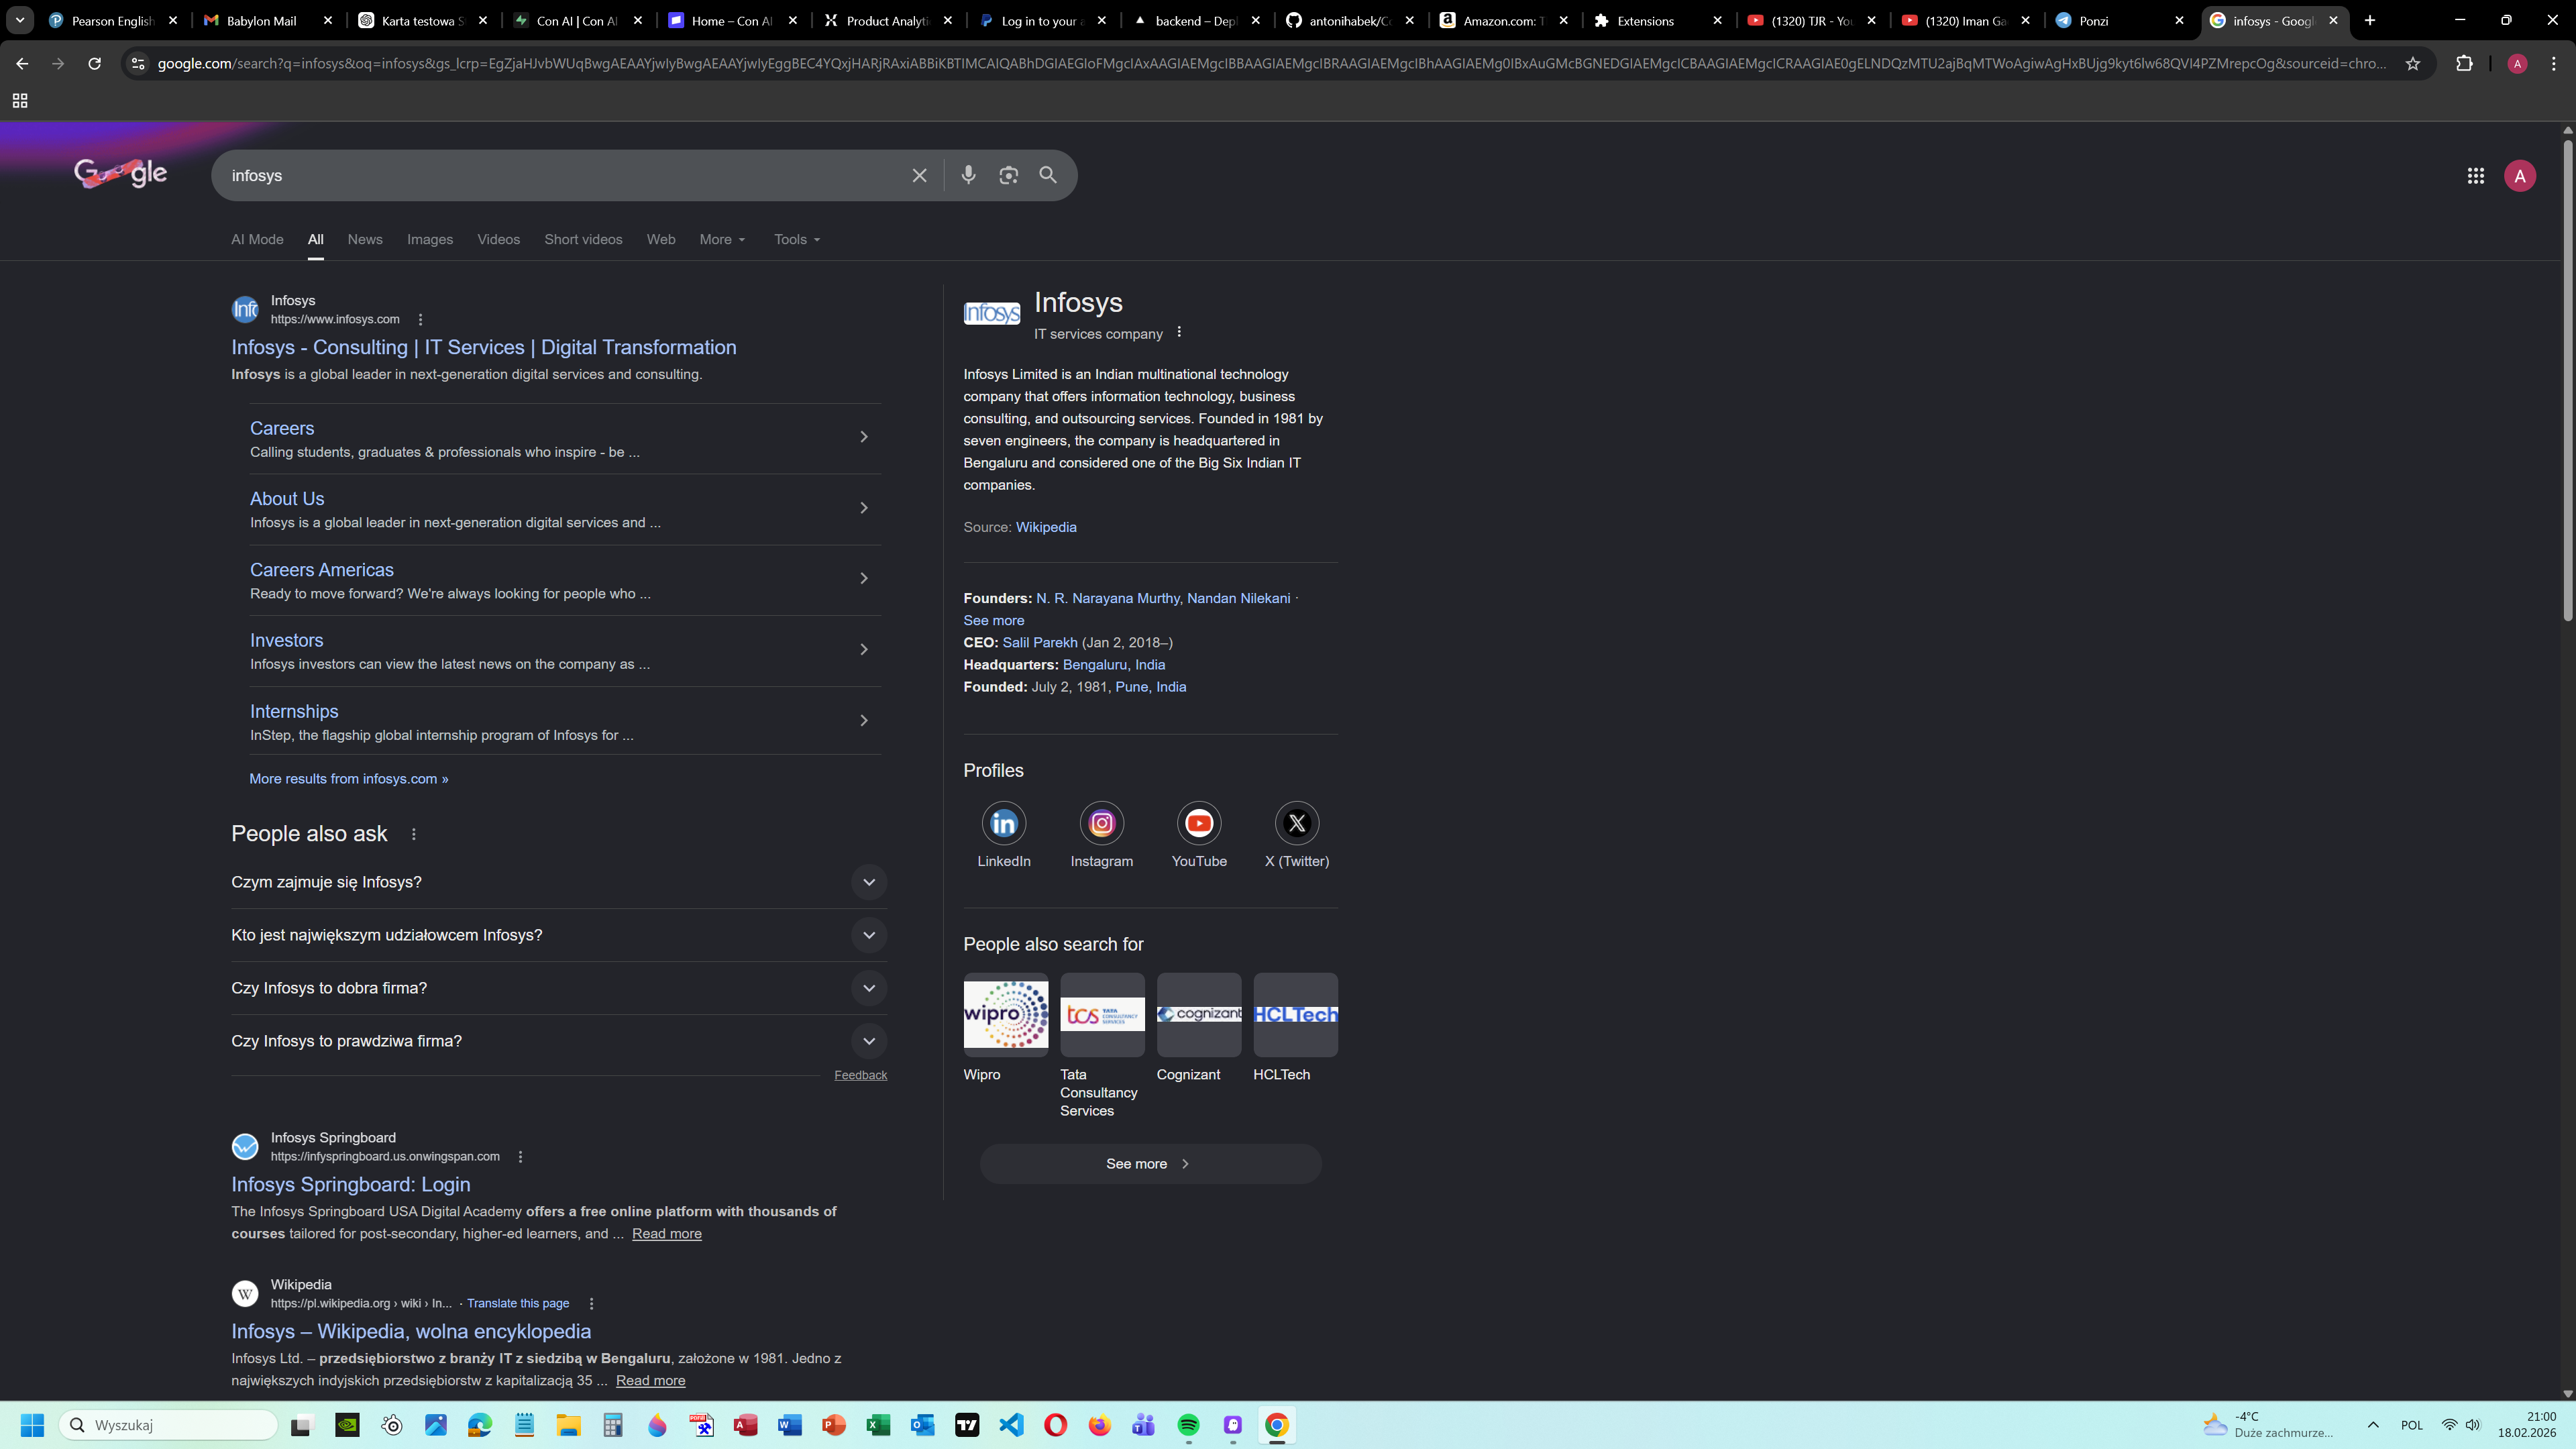
Task: Open Infosys Instagram profile icon
Action: point(1101,823)
